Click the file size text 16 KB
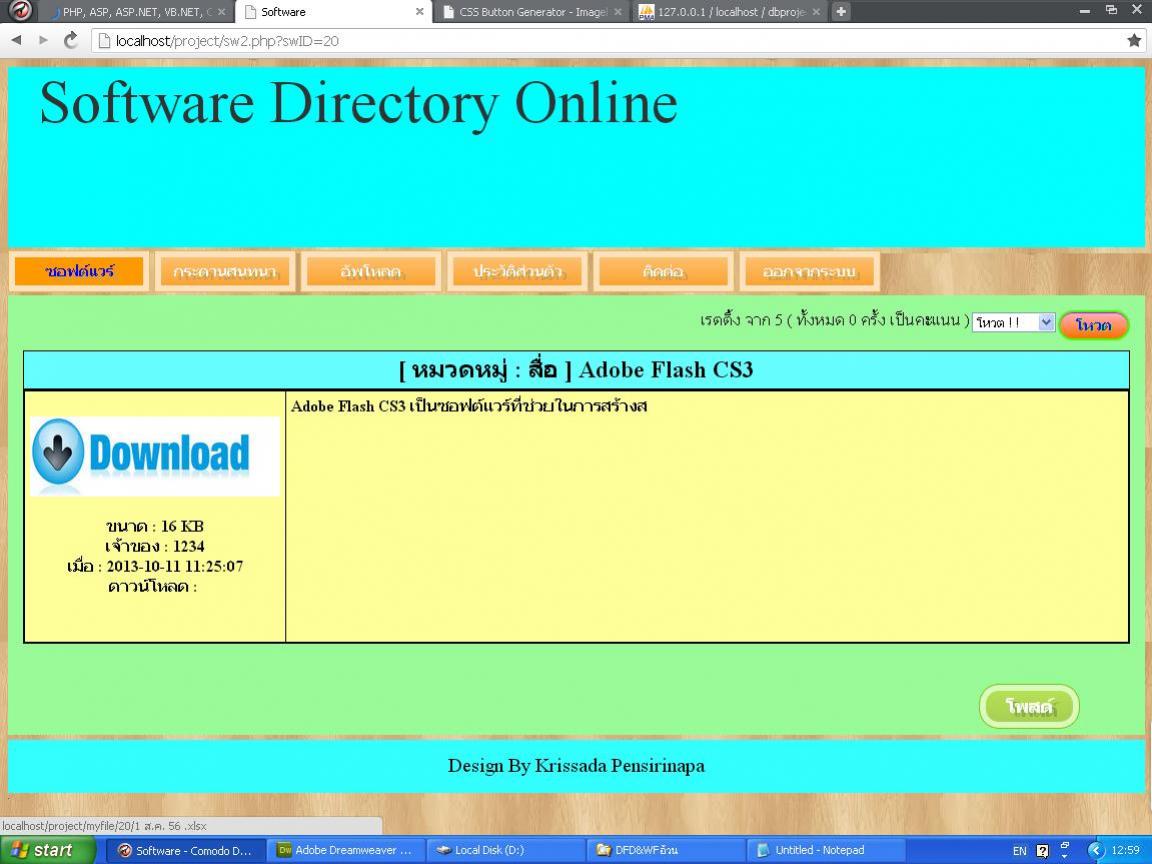 click(182, 526)
